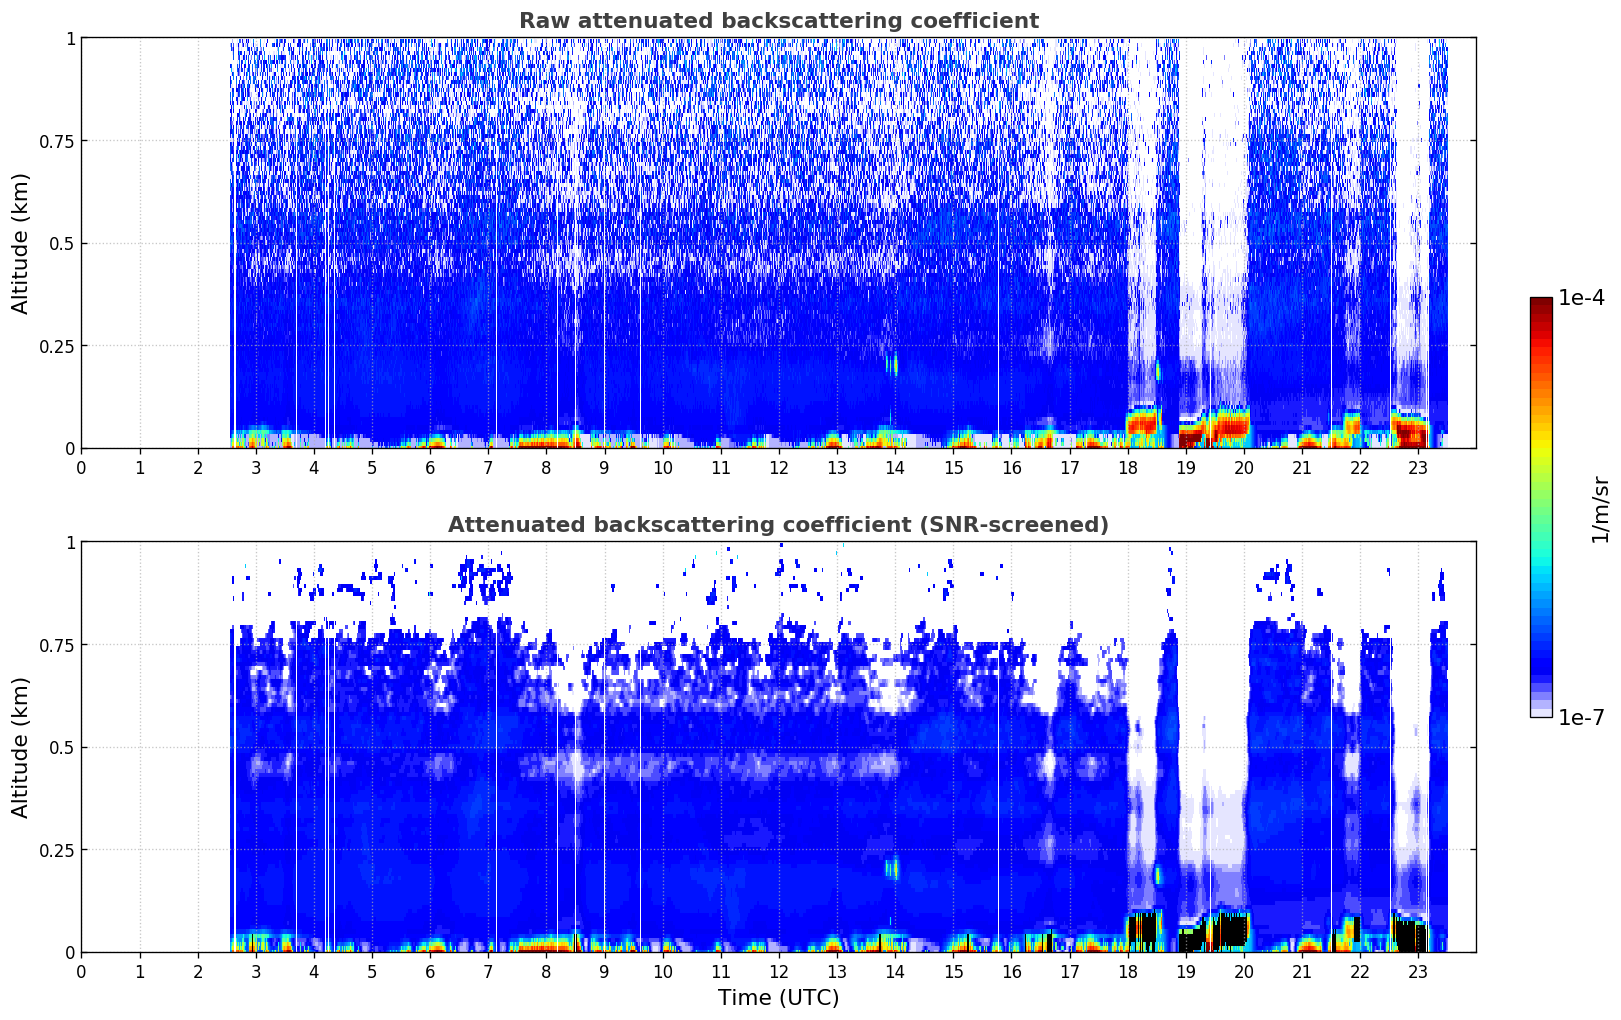The height and width of the screenshot is (1020, 1621).
Task: Select hour 0 tick on top plot's time axis
Action: pos(82,467)
